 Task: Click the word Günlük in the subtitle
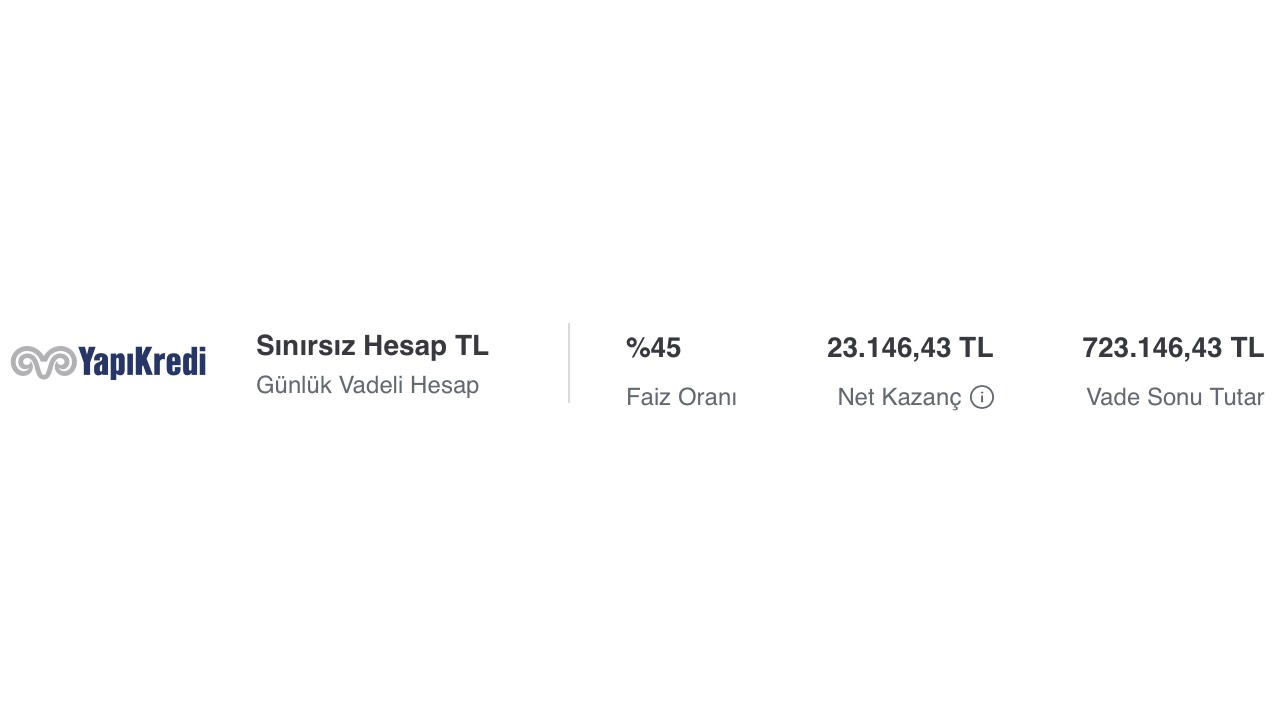[294, 386]
